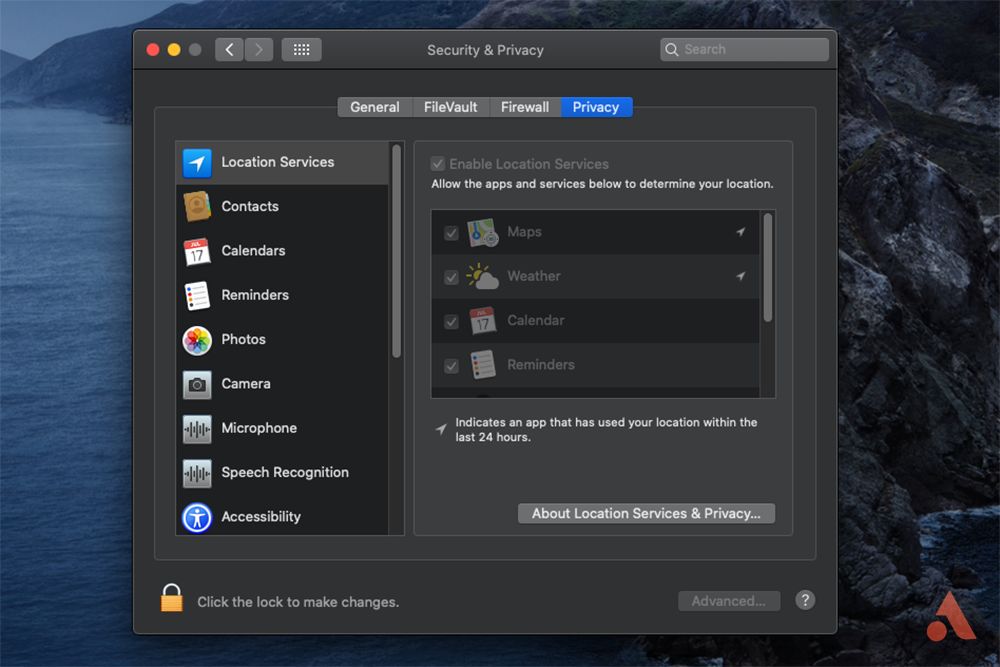Open the Speech Recognition waveform icon
This screenshot has width=1000, height=667.
pos(197,473)
